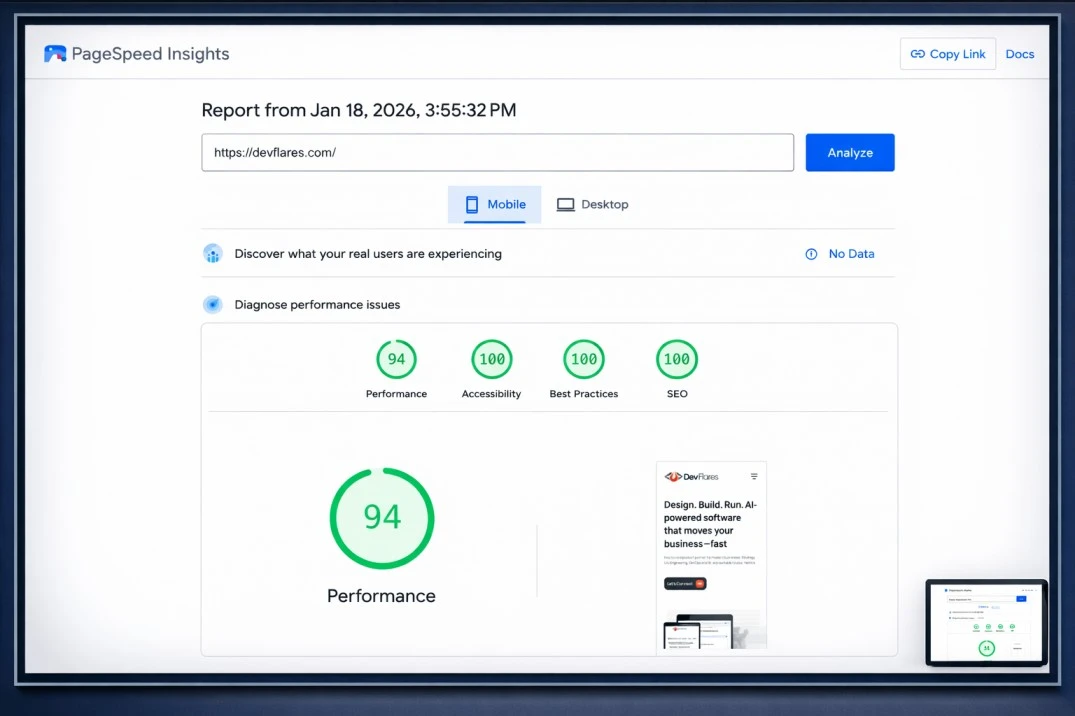Screen dimensions: 1075x716
Task: Click the green Accessibility 100 score circle
Action: tap(490, 359)
